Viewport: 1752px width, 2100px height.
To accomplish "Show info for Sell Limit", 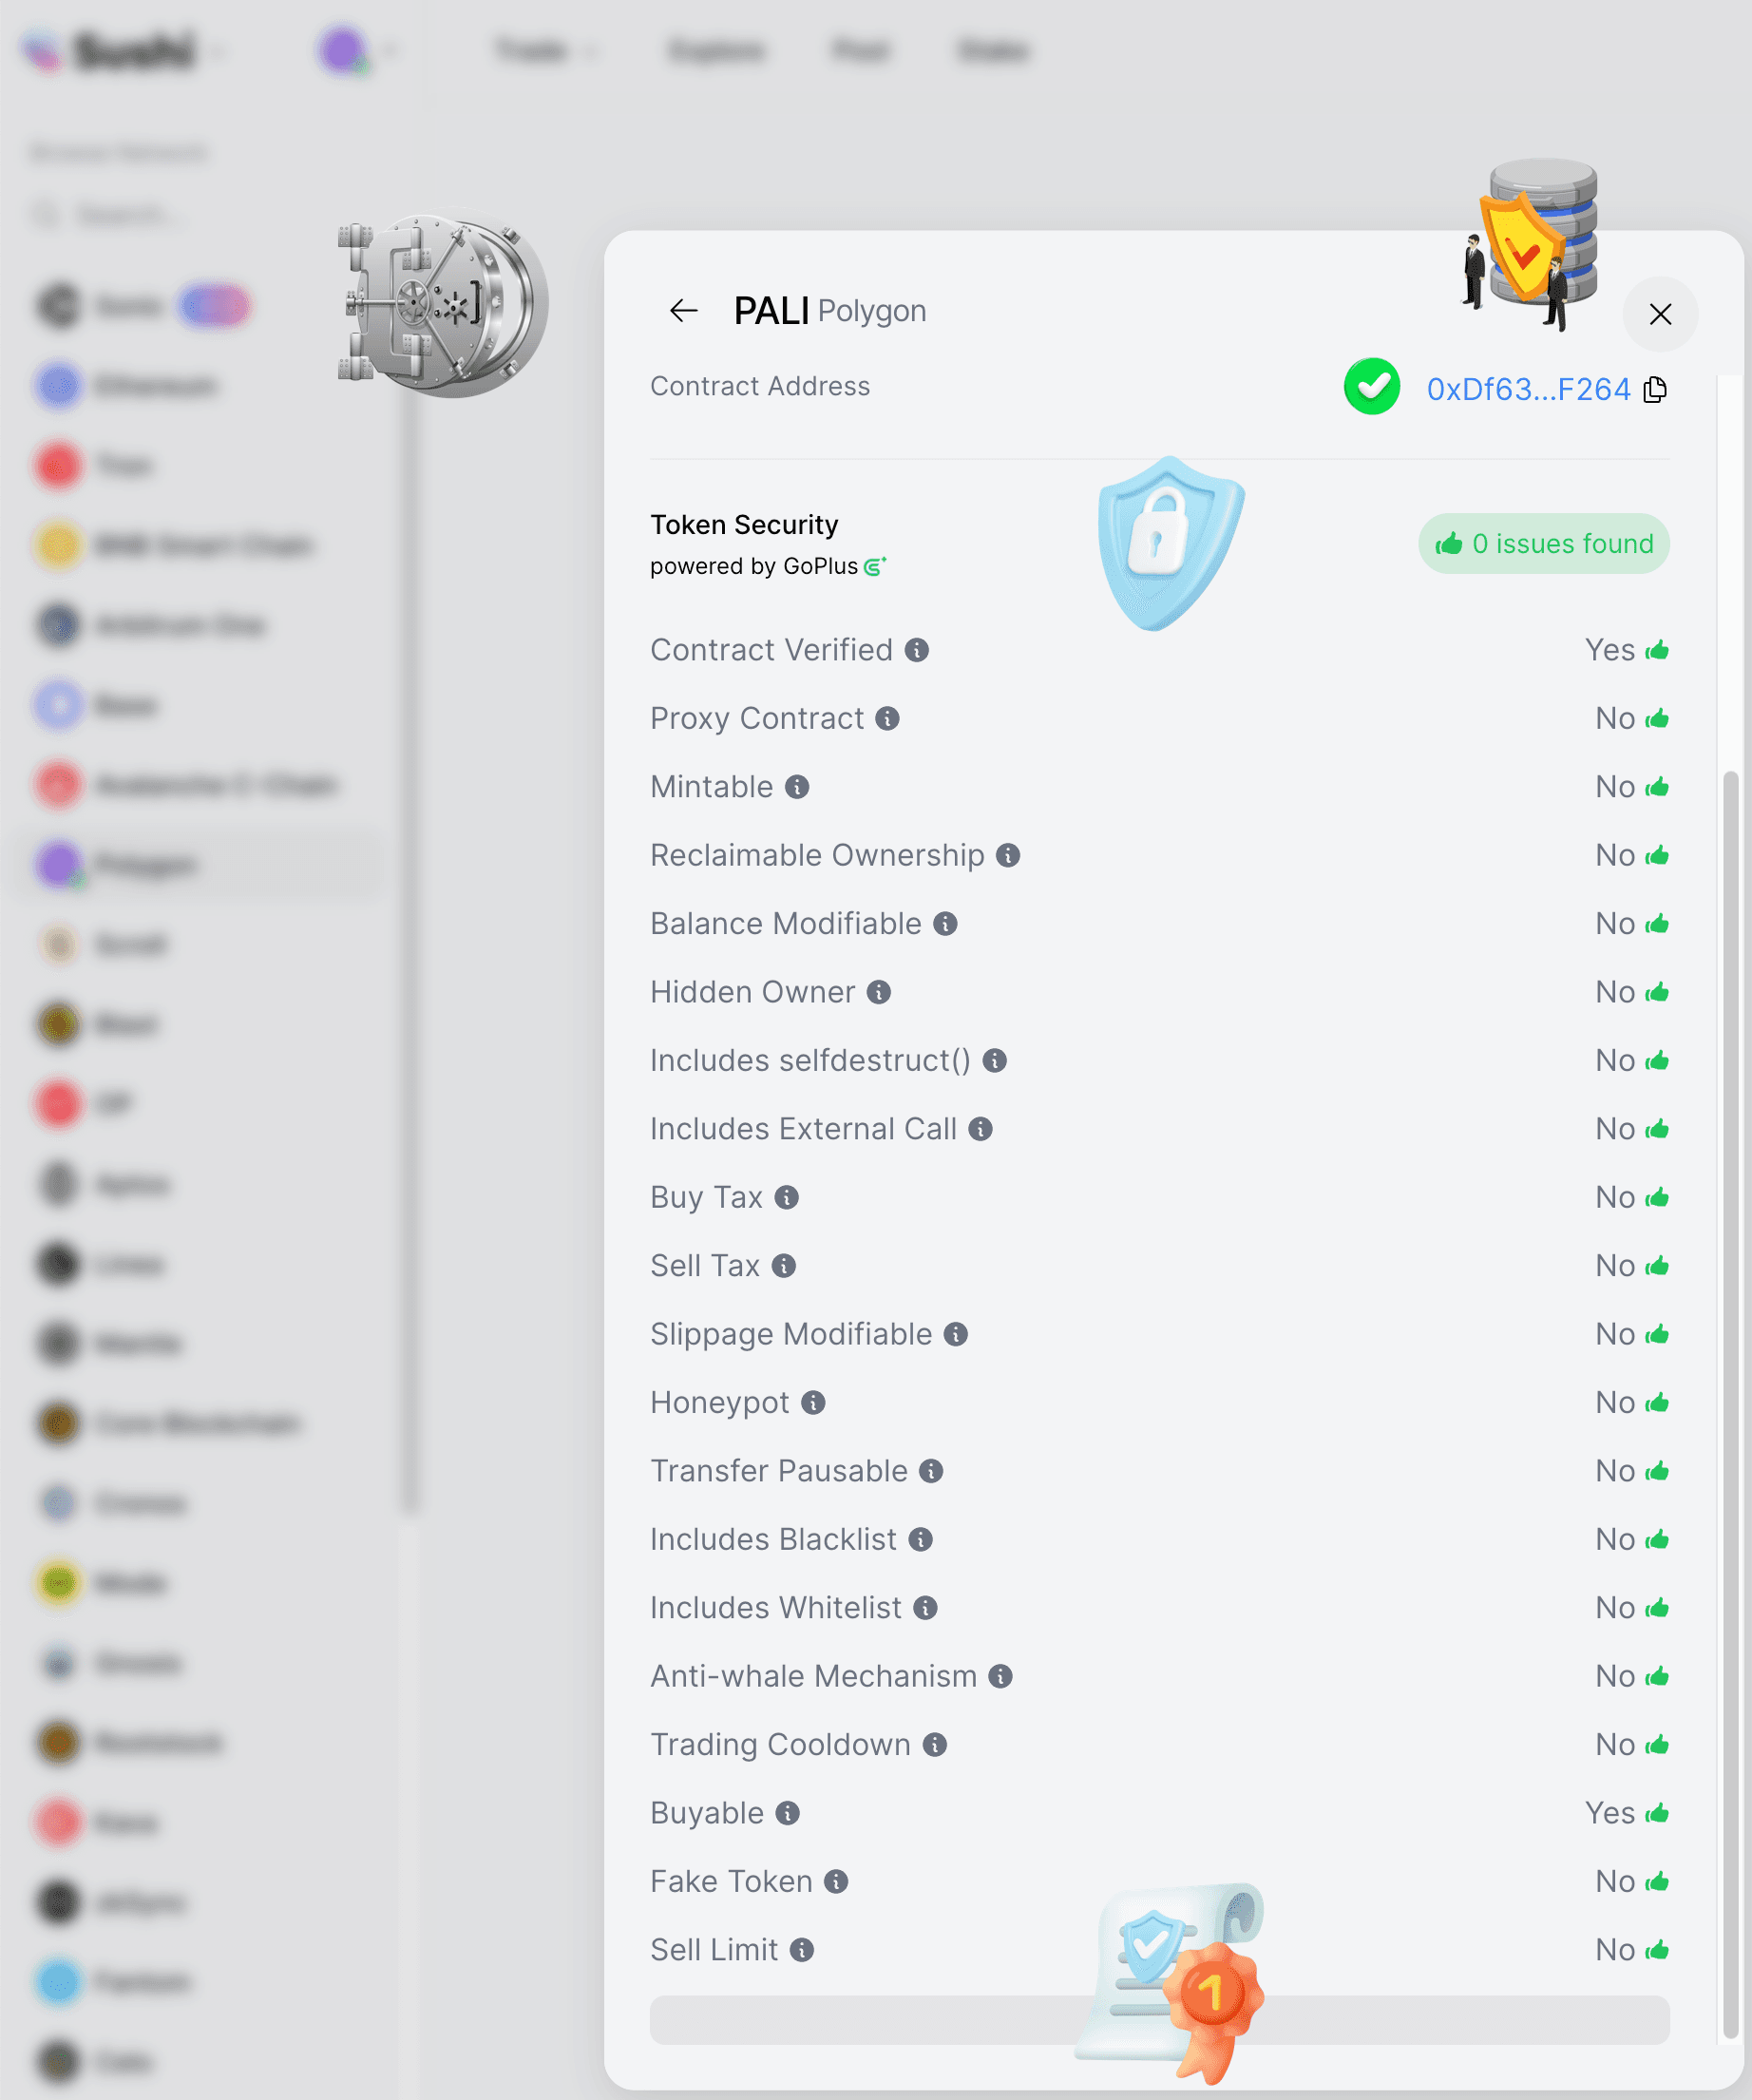I will [802, 1950].
